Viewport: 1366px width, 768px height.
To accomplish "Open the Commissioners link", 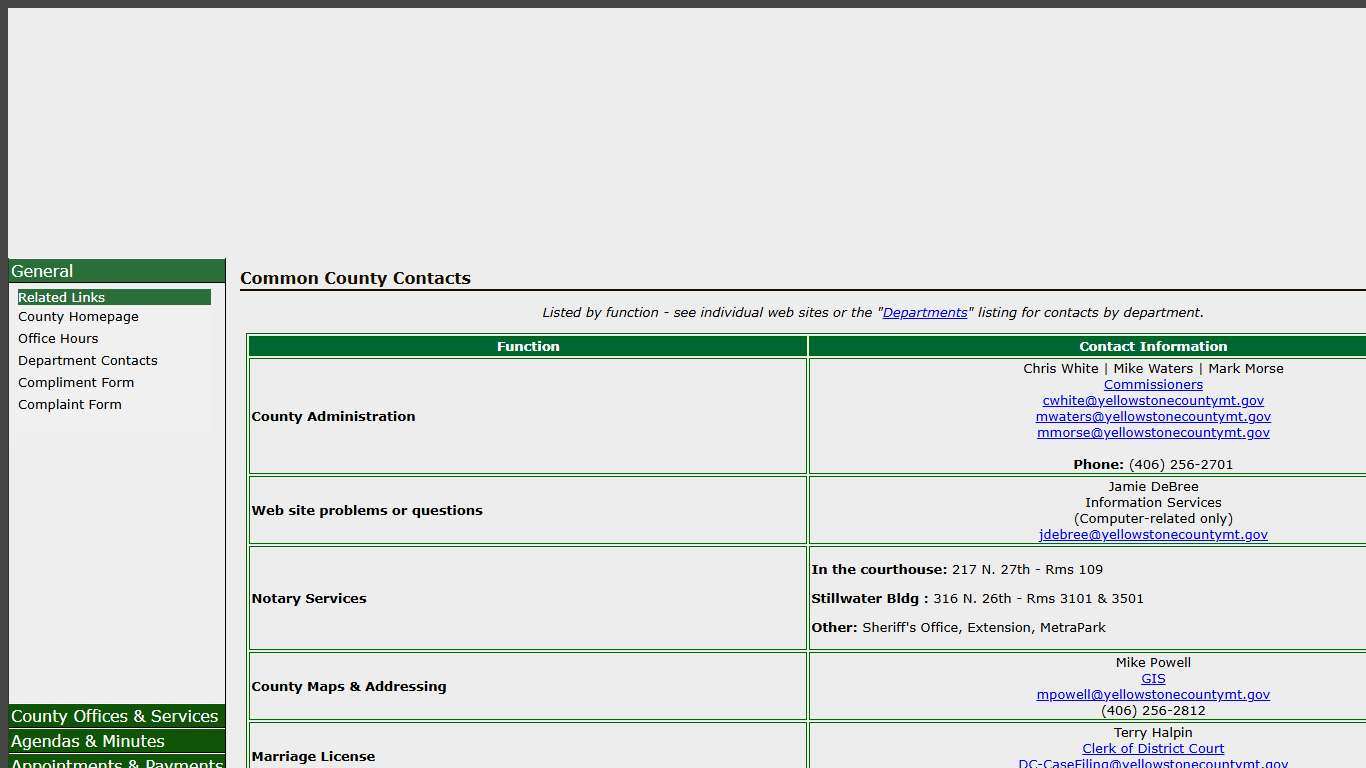I will tap(1153, 385).
